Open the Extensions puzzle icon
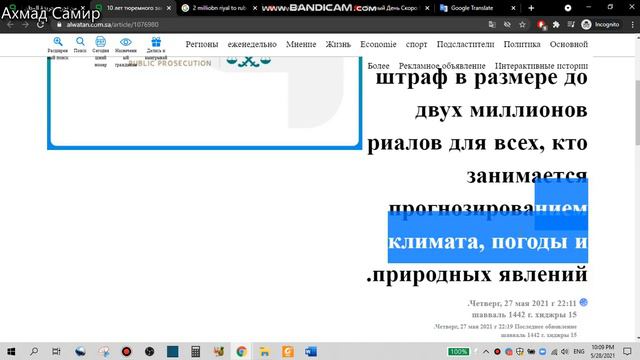 tap(556, 24)
